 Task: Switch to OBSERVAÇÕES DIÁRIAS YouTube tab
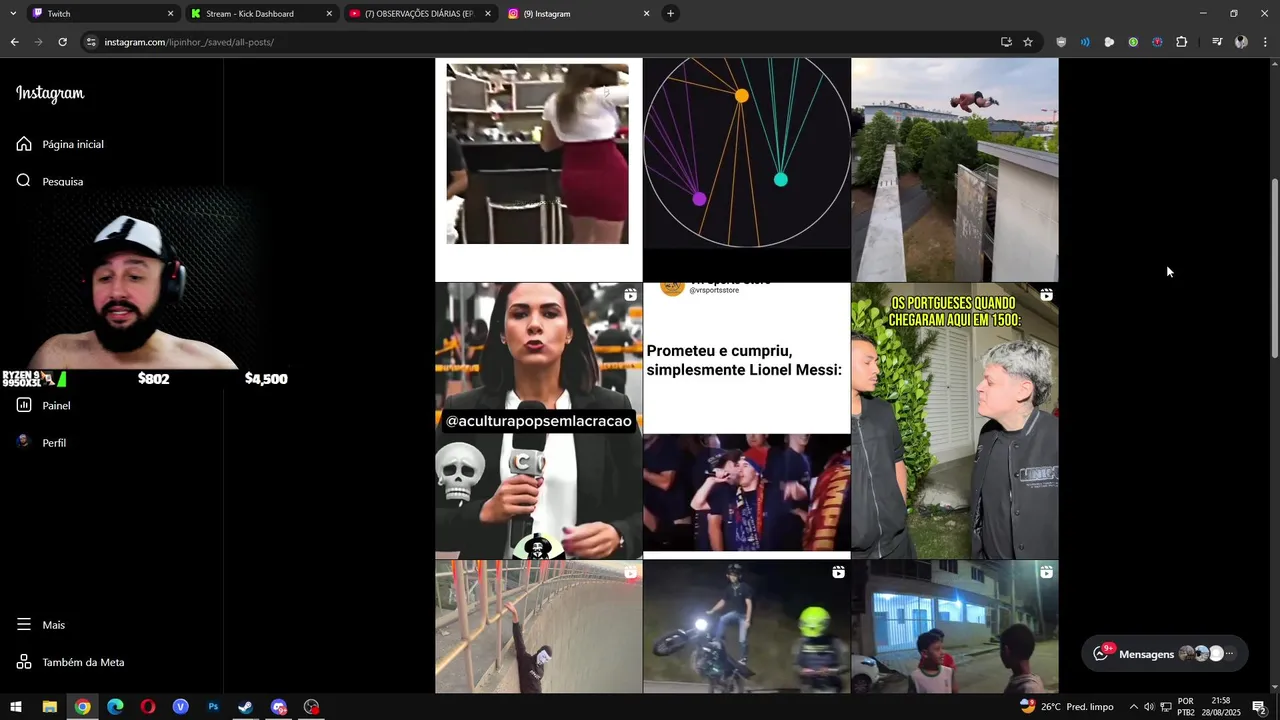point(419,14)
